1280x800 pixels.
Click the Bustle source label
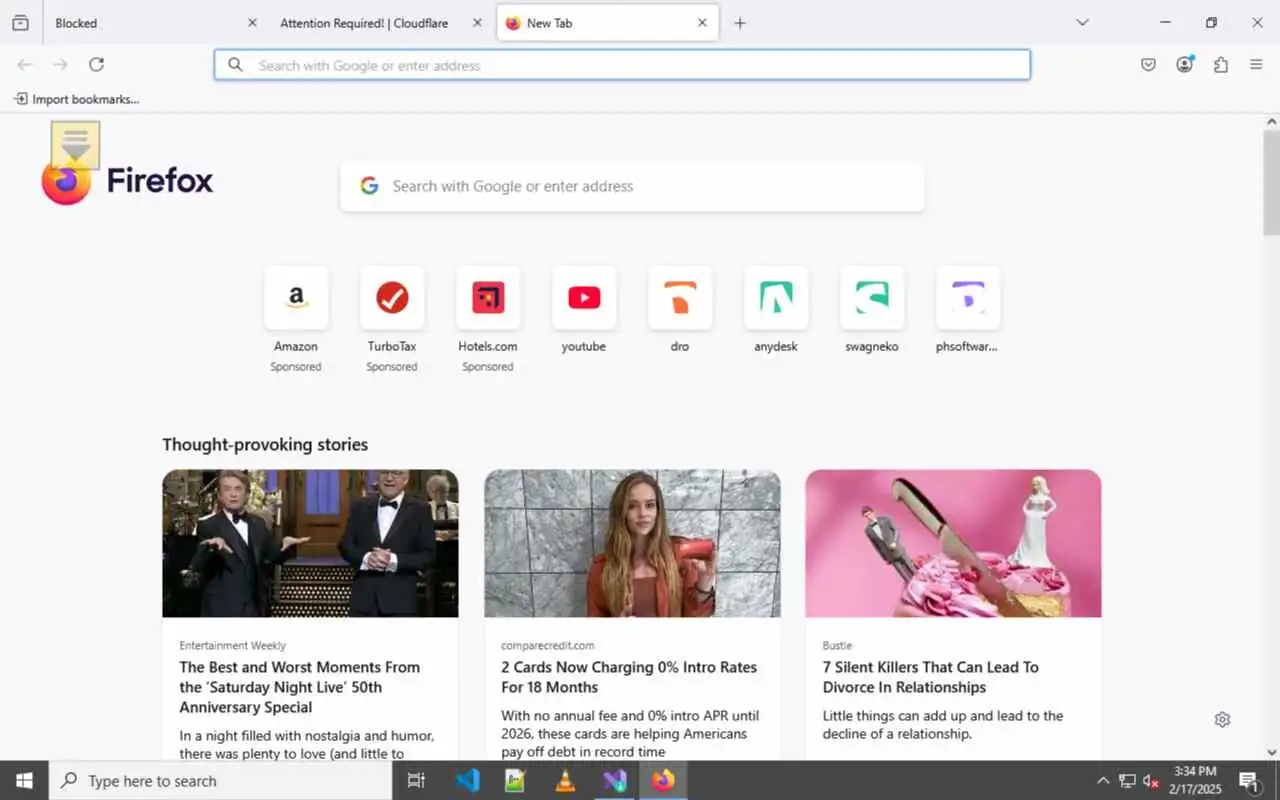click(838, 646)
